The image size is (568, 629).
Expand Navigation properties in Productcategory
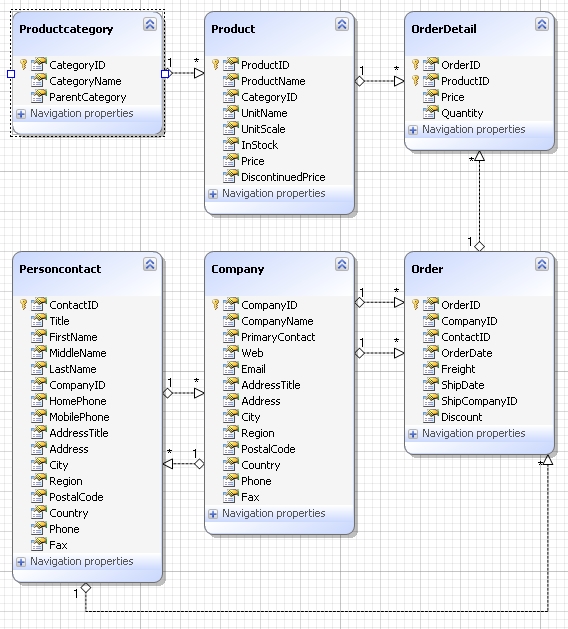21,114
